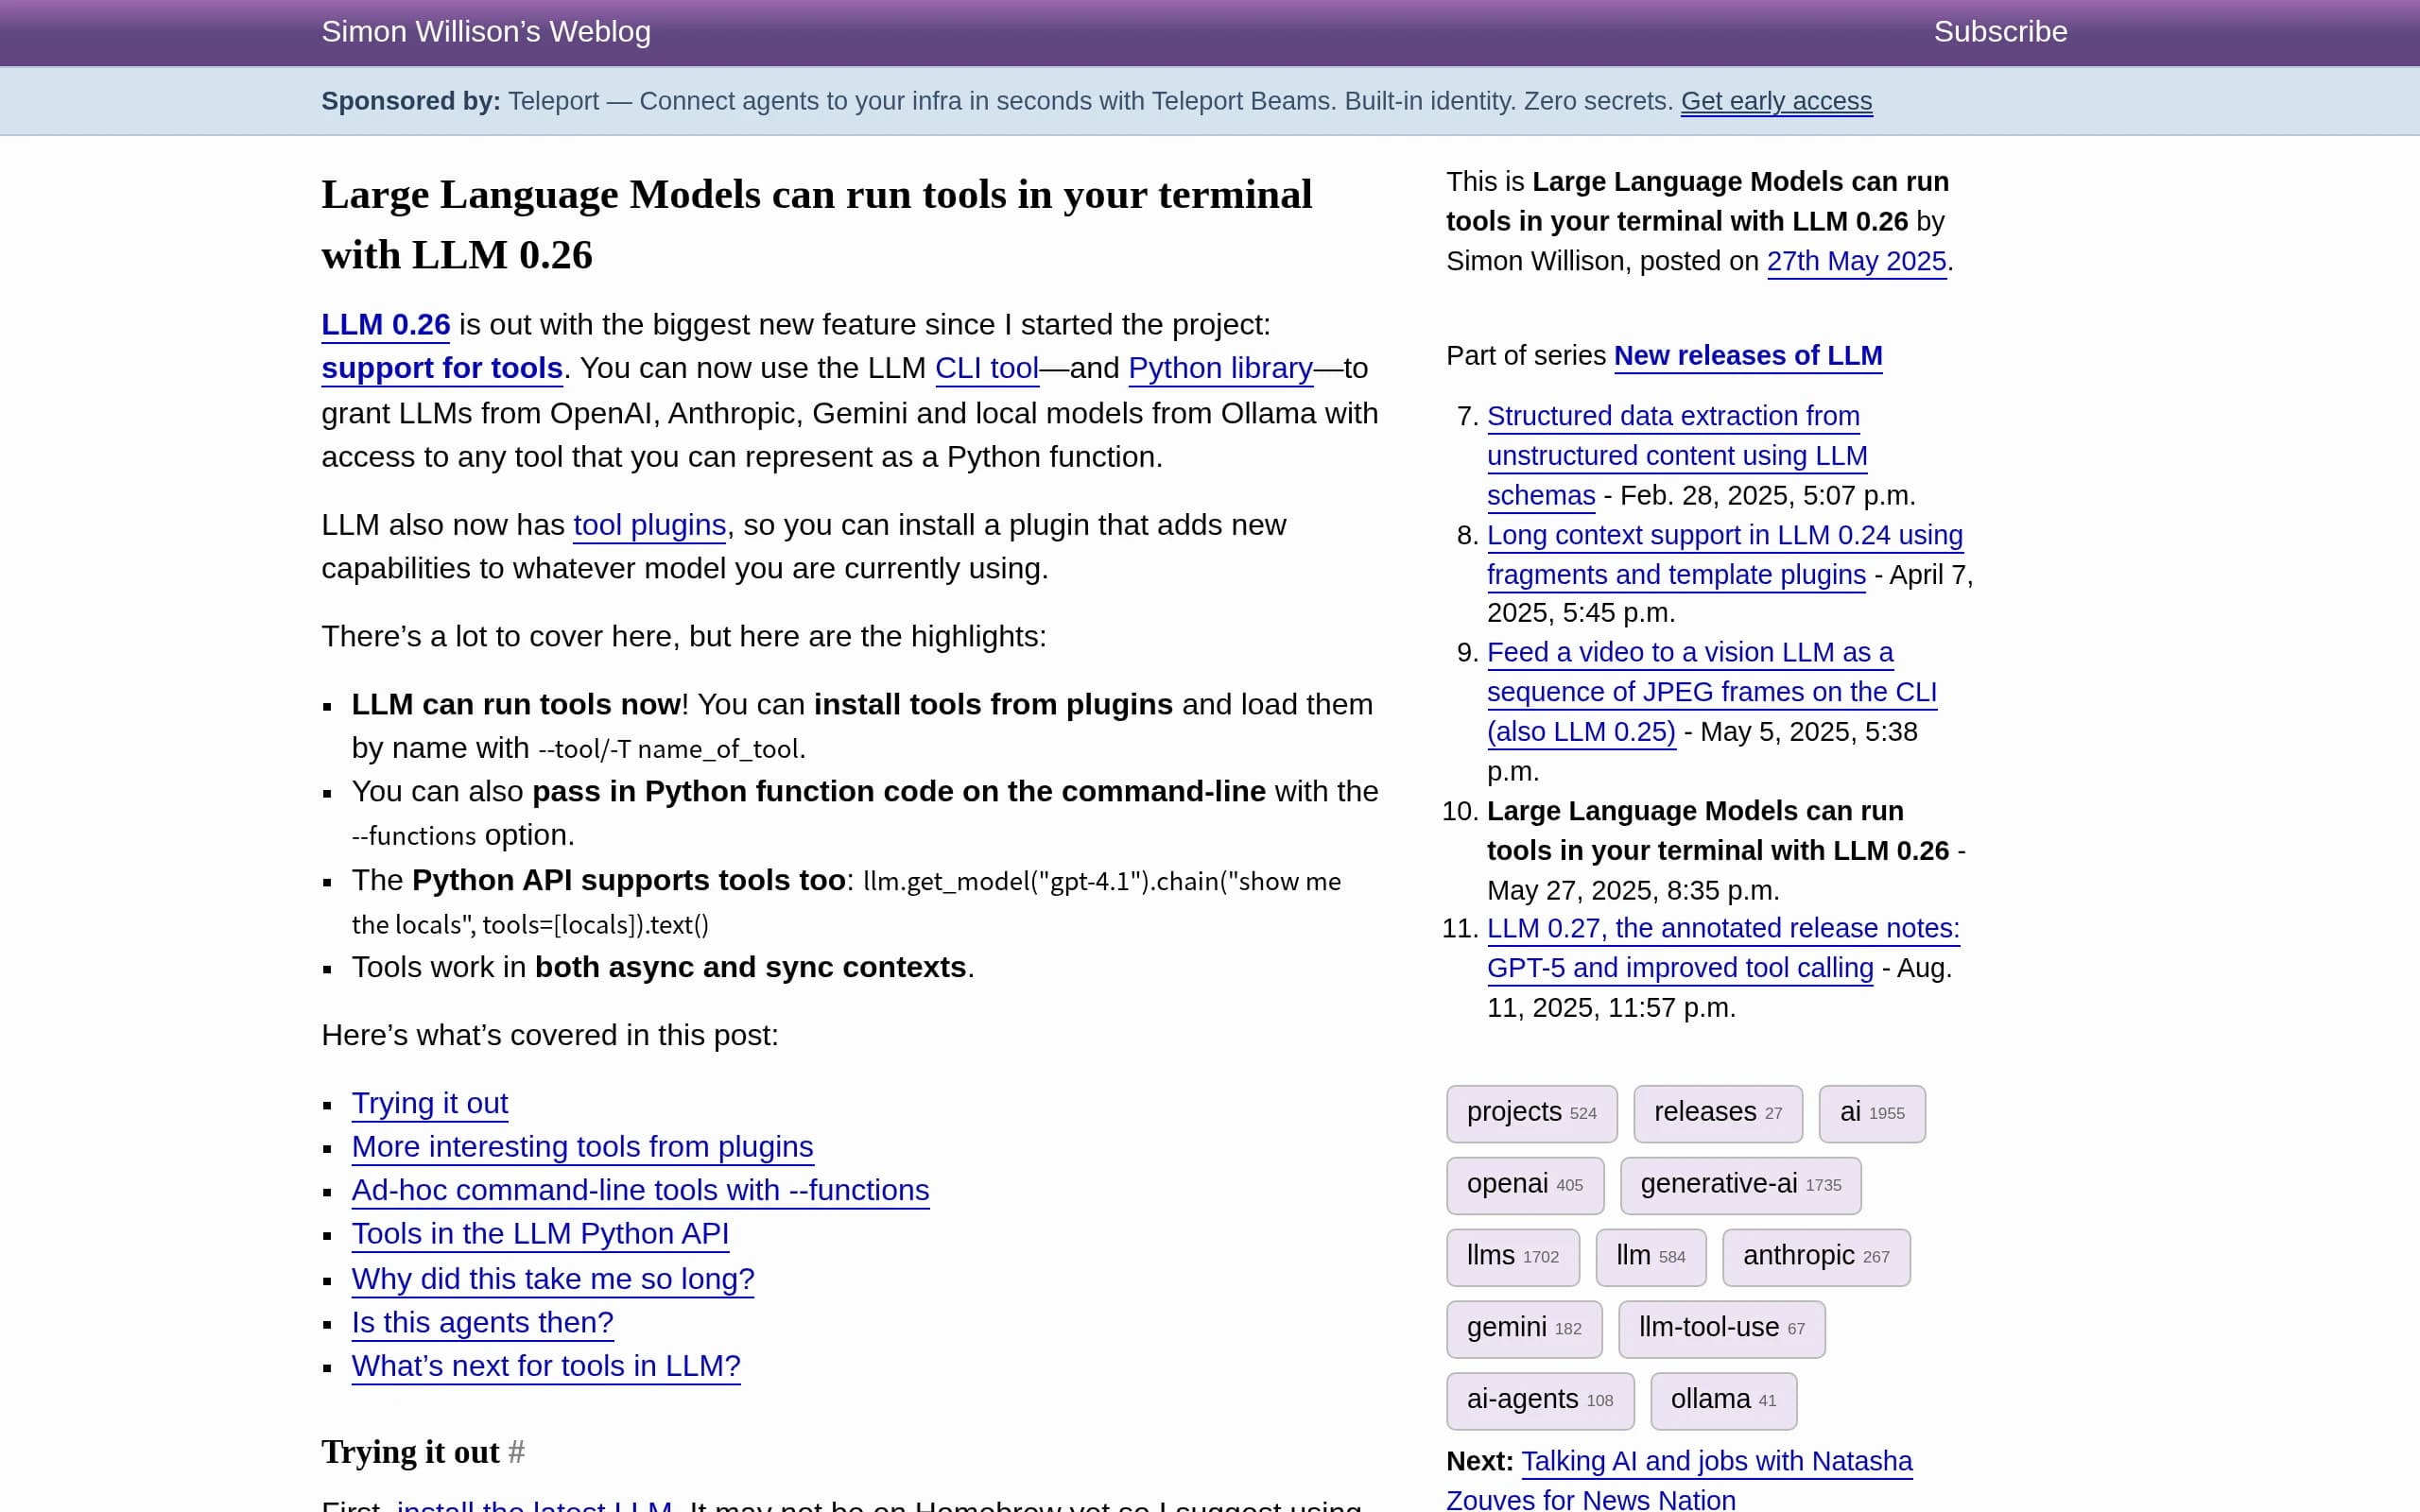Open the tool plugins link
This screenshot has width=2420, height=1512.
click(x=650, y=525)
